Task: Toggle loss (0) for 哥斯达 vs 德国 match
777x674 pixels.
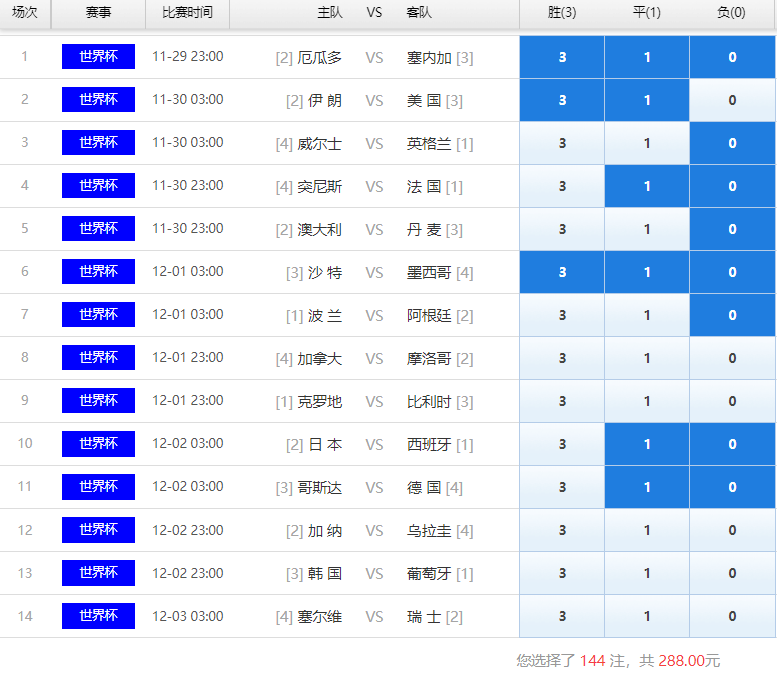Action: click(x=732, y=488)
